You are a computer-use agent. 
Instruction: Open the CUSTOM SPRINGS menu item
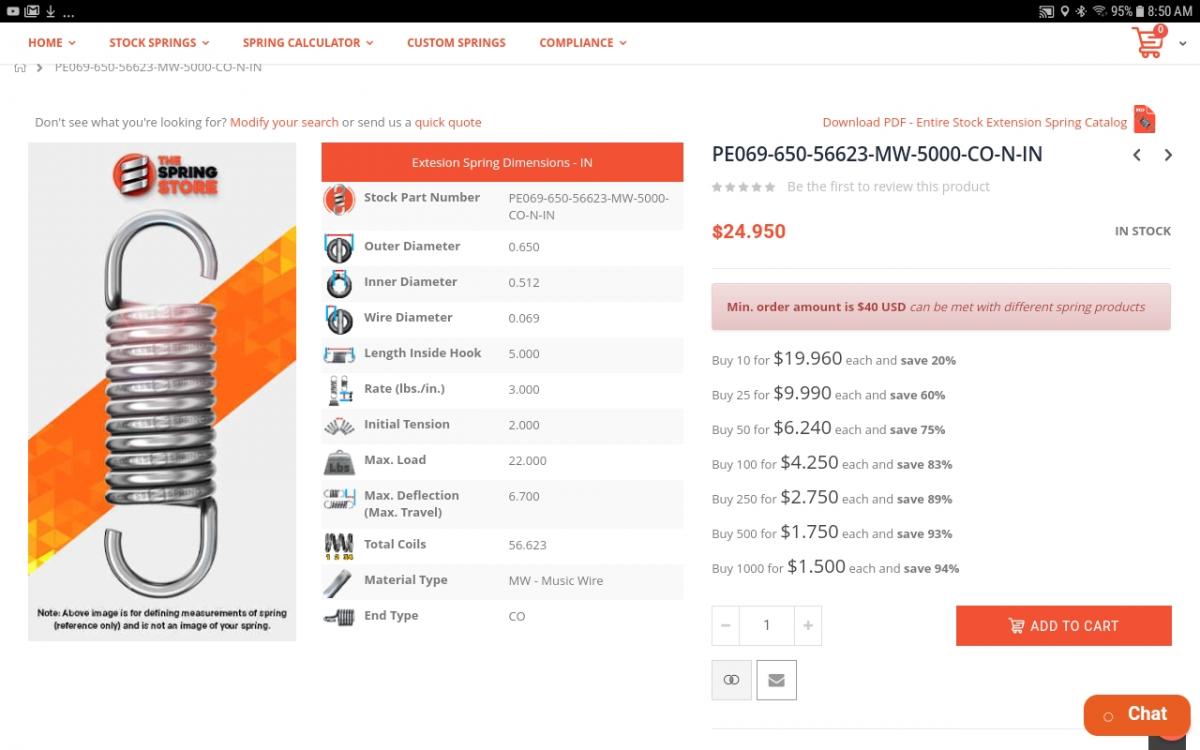[x=456, y=43]
